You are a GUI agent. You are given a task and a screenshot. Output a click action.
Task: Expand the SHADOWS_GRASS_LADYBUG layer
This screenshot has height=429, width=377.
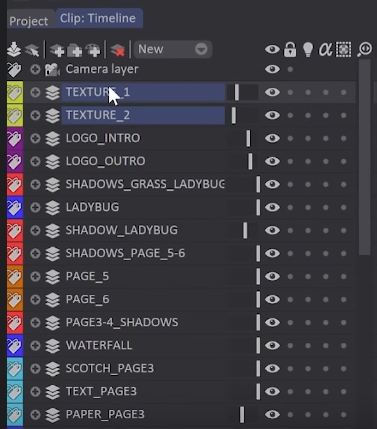click(x=35, y=184)
